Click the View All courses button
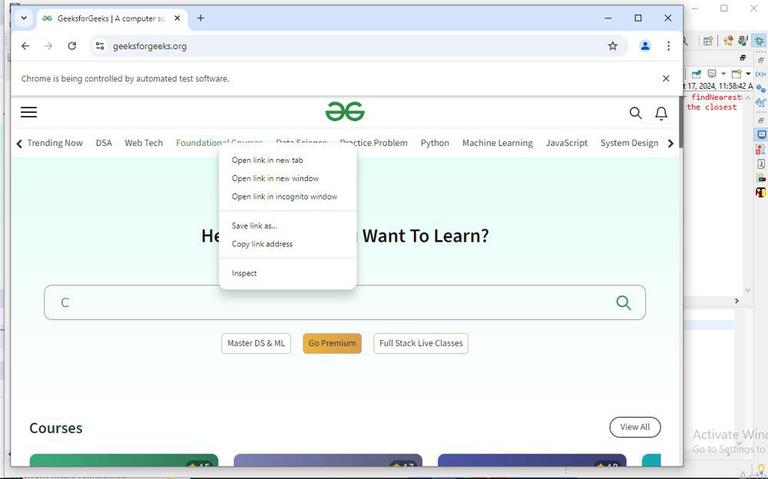This screenshot has width=768, height=479. coord(635,427)
